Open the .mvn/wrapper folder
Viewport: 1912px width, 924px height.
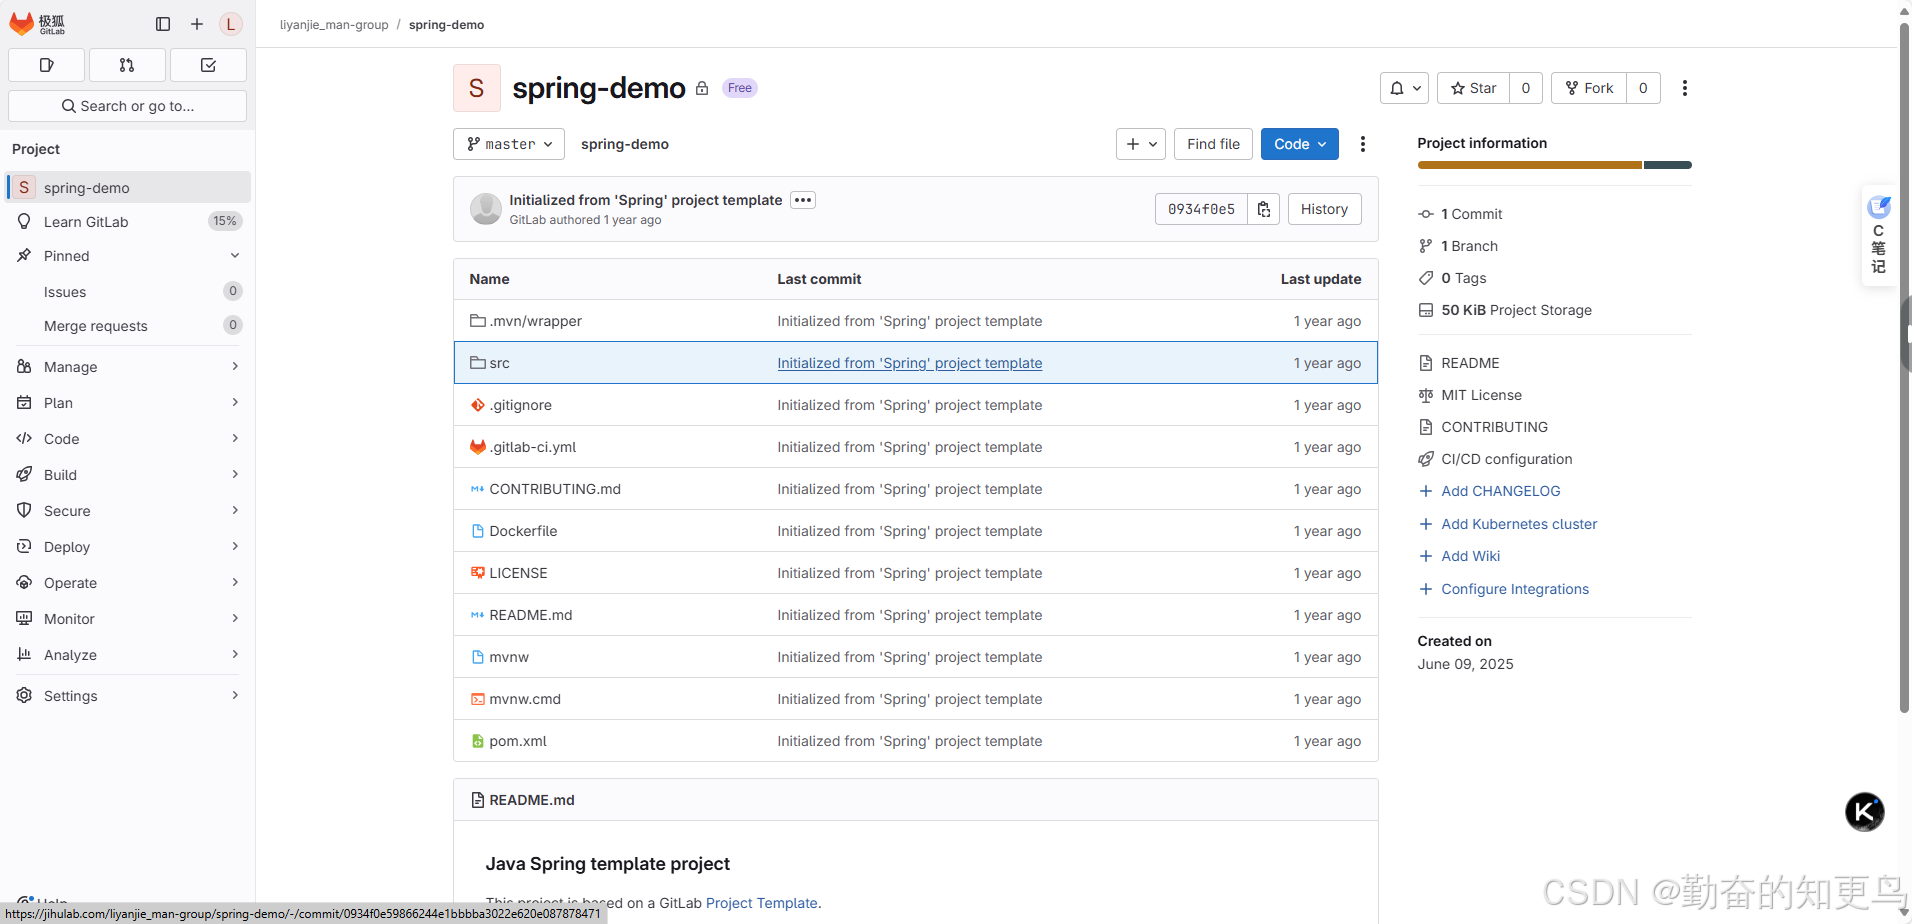535,321
